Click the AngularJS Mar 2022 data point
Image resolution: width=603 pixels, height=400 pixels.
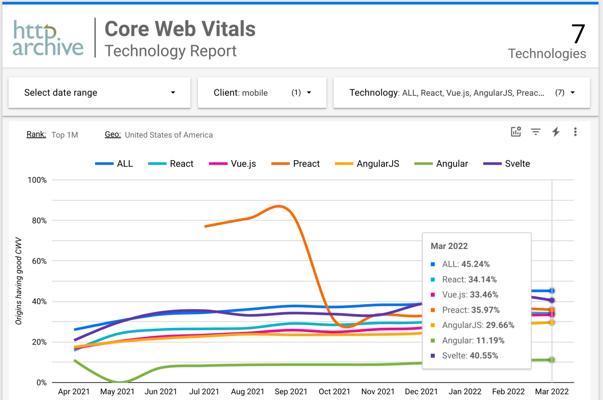coord(552,322)
